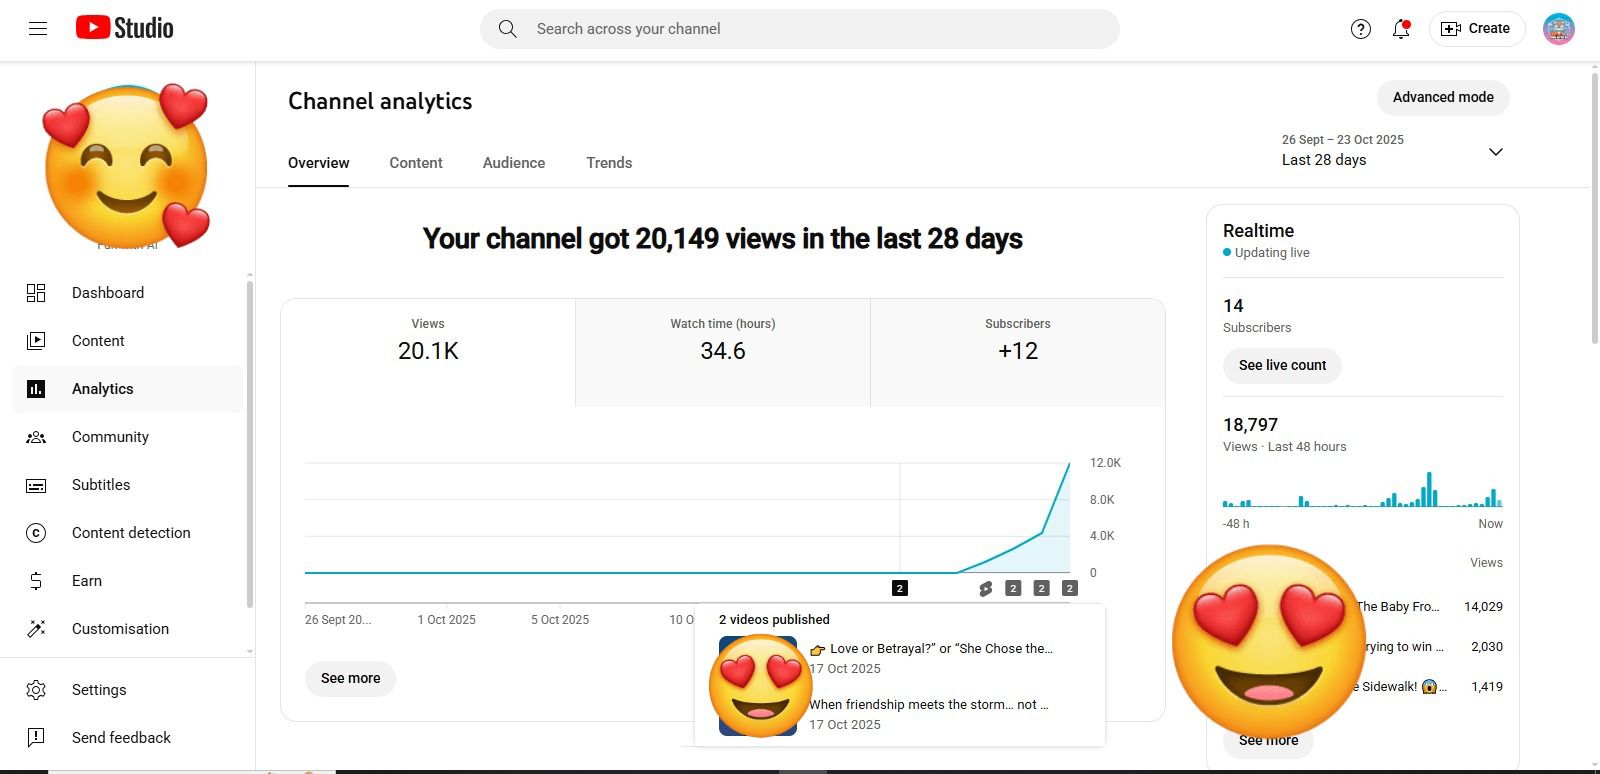Screen dimensions: 1600x774
Task: Switch to the Trends tab
Action: coord(609,163)
